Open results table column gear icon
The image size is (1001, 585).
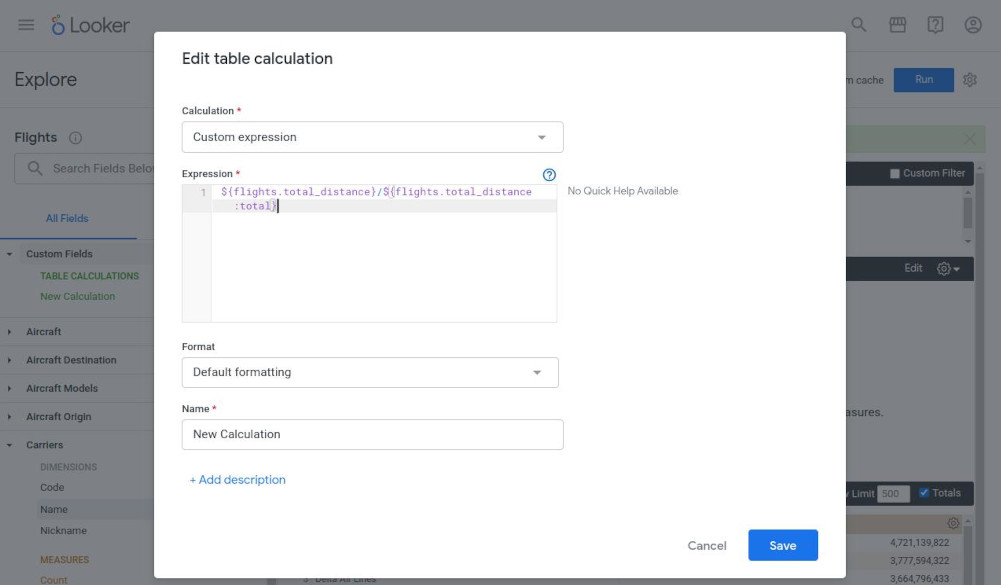point(953,523)
